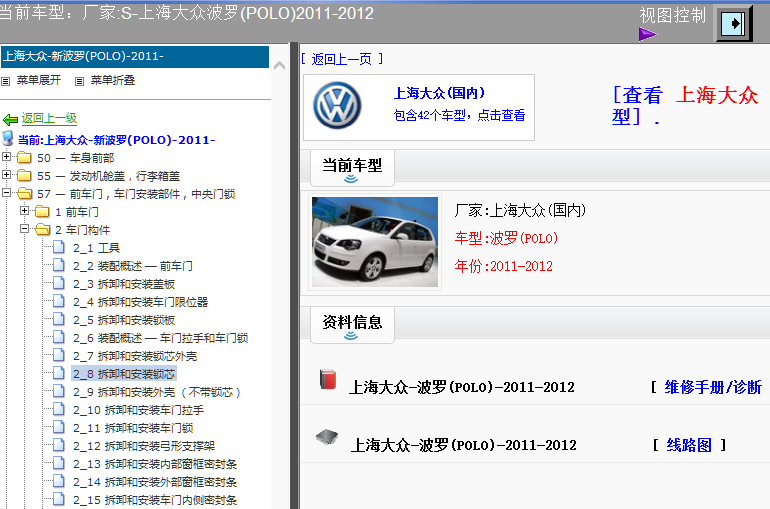Viewport: 770px width, 509px height.
Task: Click document icon for 2_11 拆卸和安装车门锁
Action: point(59,427)
